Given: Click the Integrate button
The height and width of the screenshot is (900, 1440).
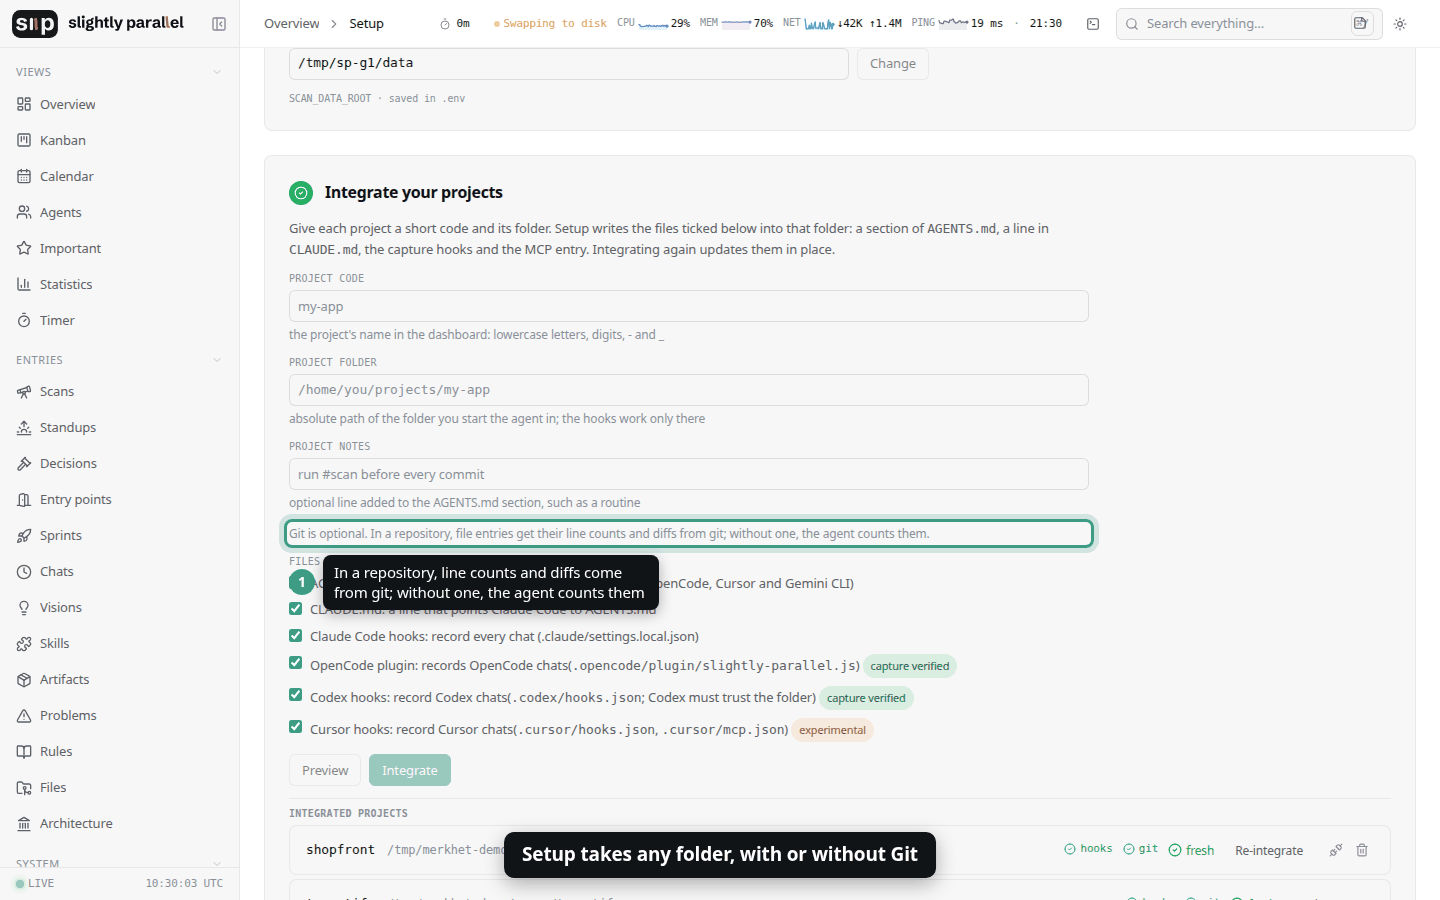Looking at the screenshot, I should click(410, 770).
